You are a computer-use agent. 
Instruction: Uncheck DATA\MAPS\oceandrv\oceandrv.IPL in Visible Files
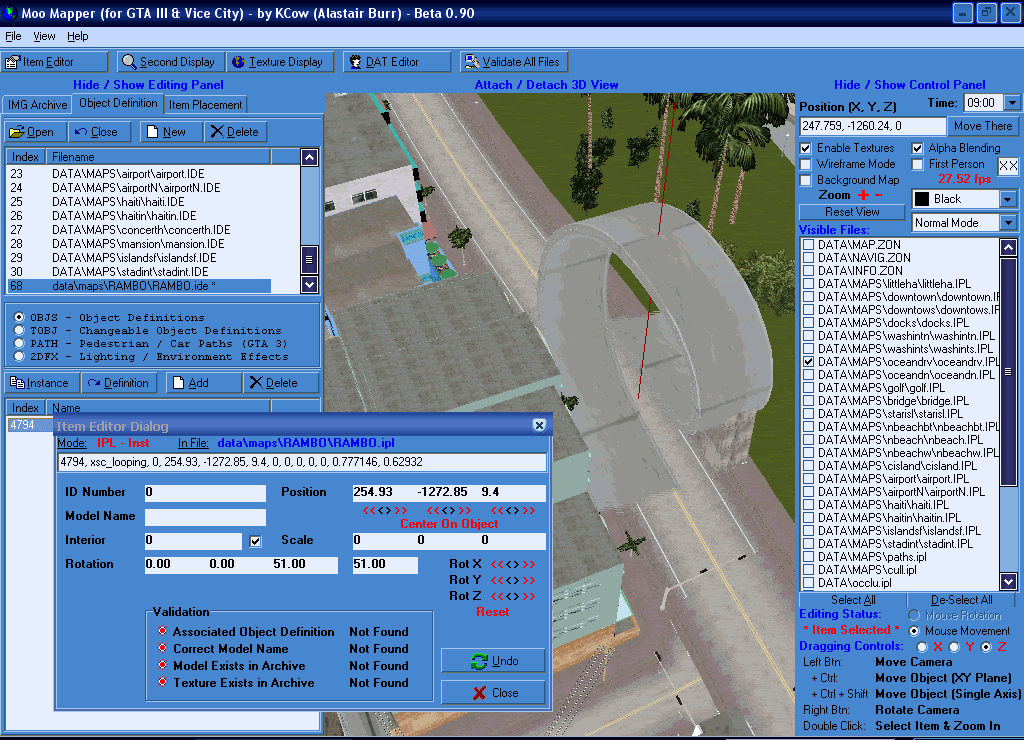pos(808,362)
